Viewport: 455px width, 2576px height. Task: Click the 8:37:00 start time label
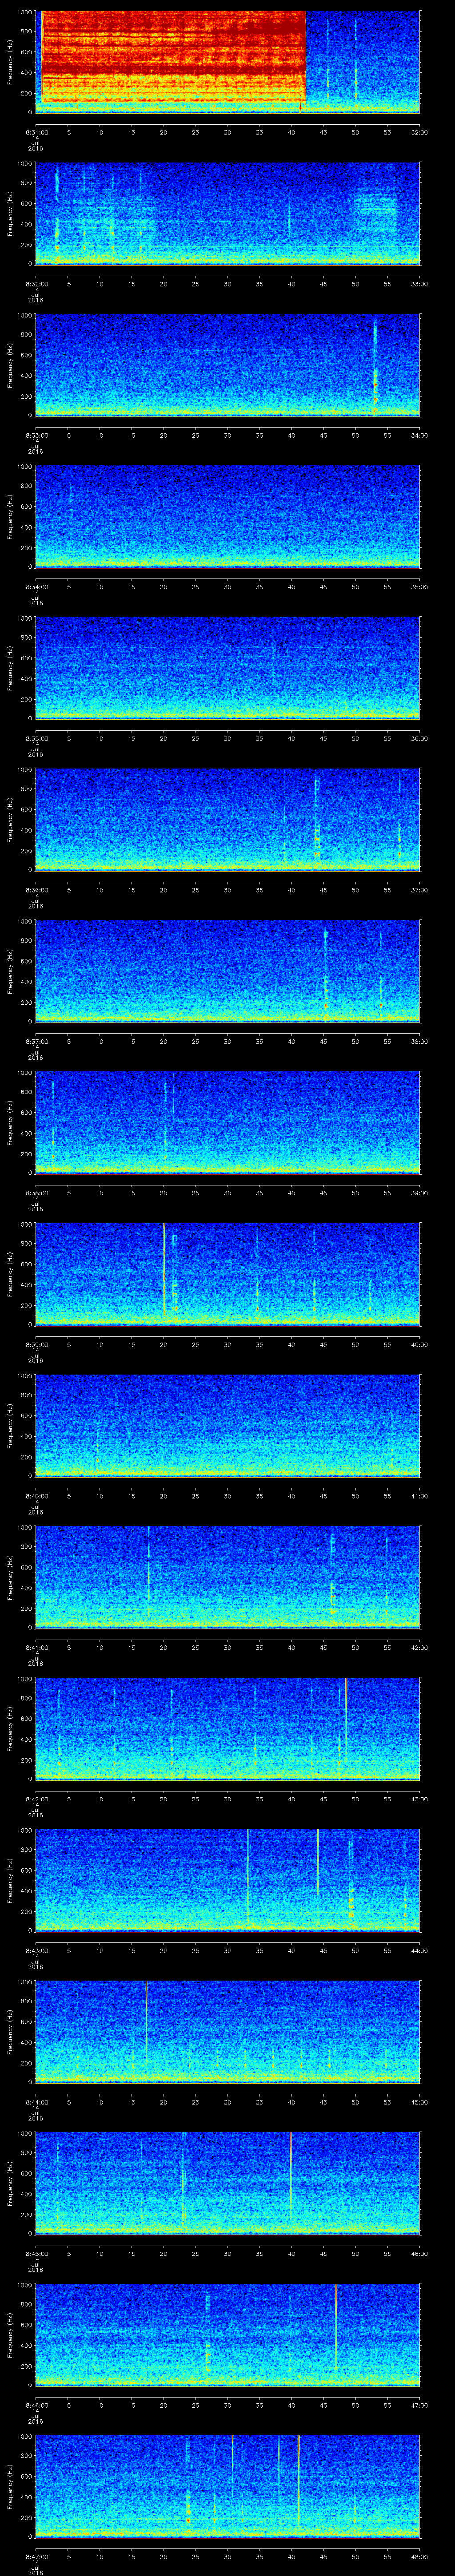36,1041
